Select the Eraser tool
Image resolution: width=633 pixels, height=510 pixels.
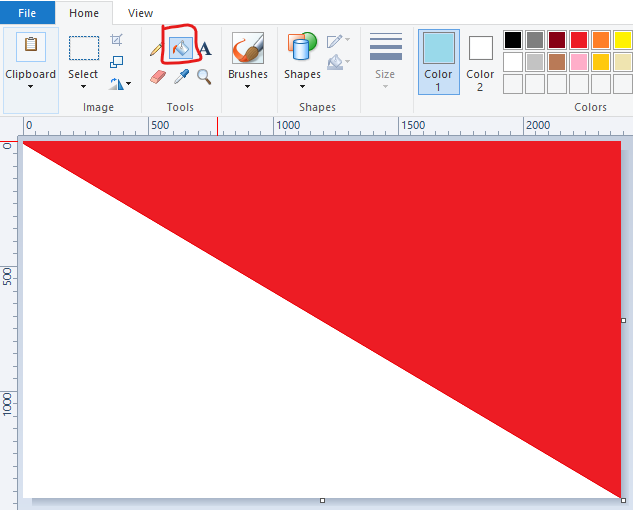(157, 77)
